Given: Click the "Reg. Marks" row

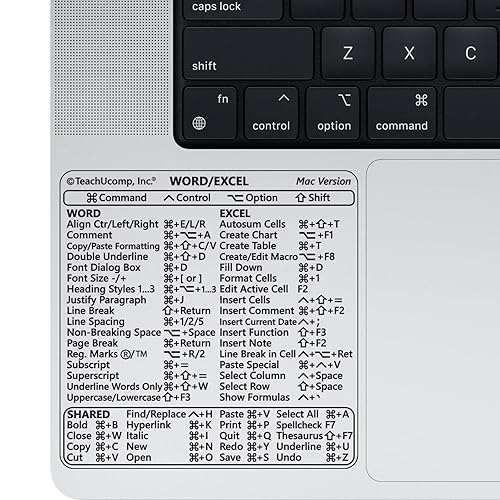Looking at the screenshot, I should pyautogui.click(x=136, y=354).
